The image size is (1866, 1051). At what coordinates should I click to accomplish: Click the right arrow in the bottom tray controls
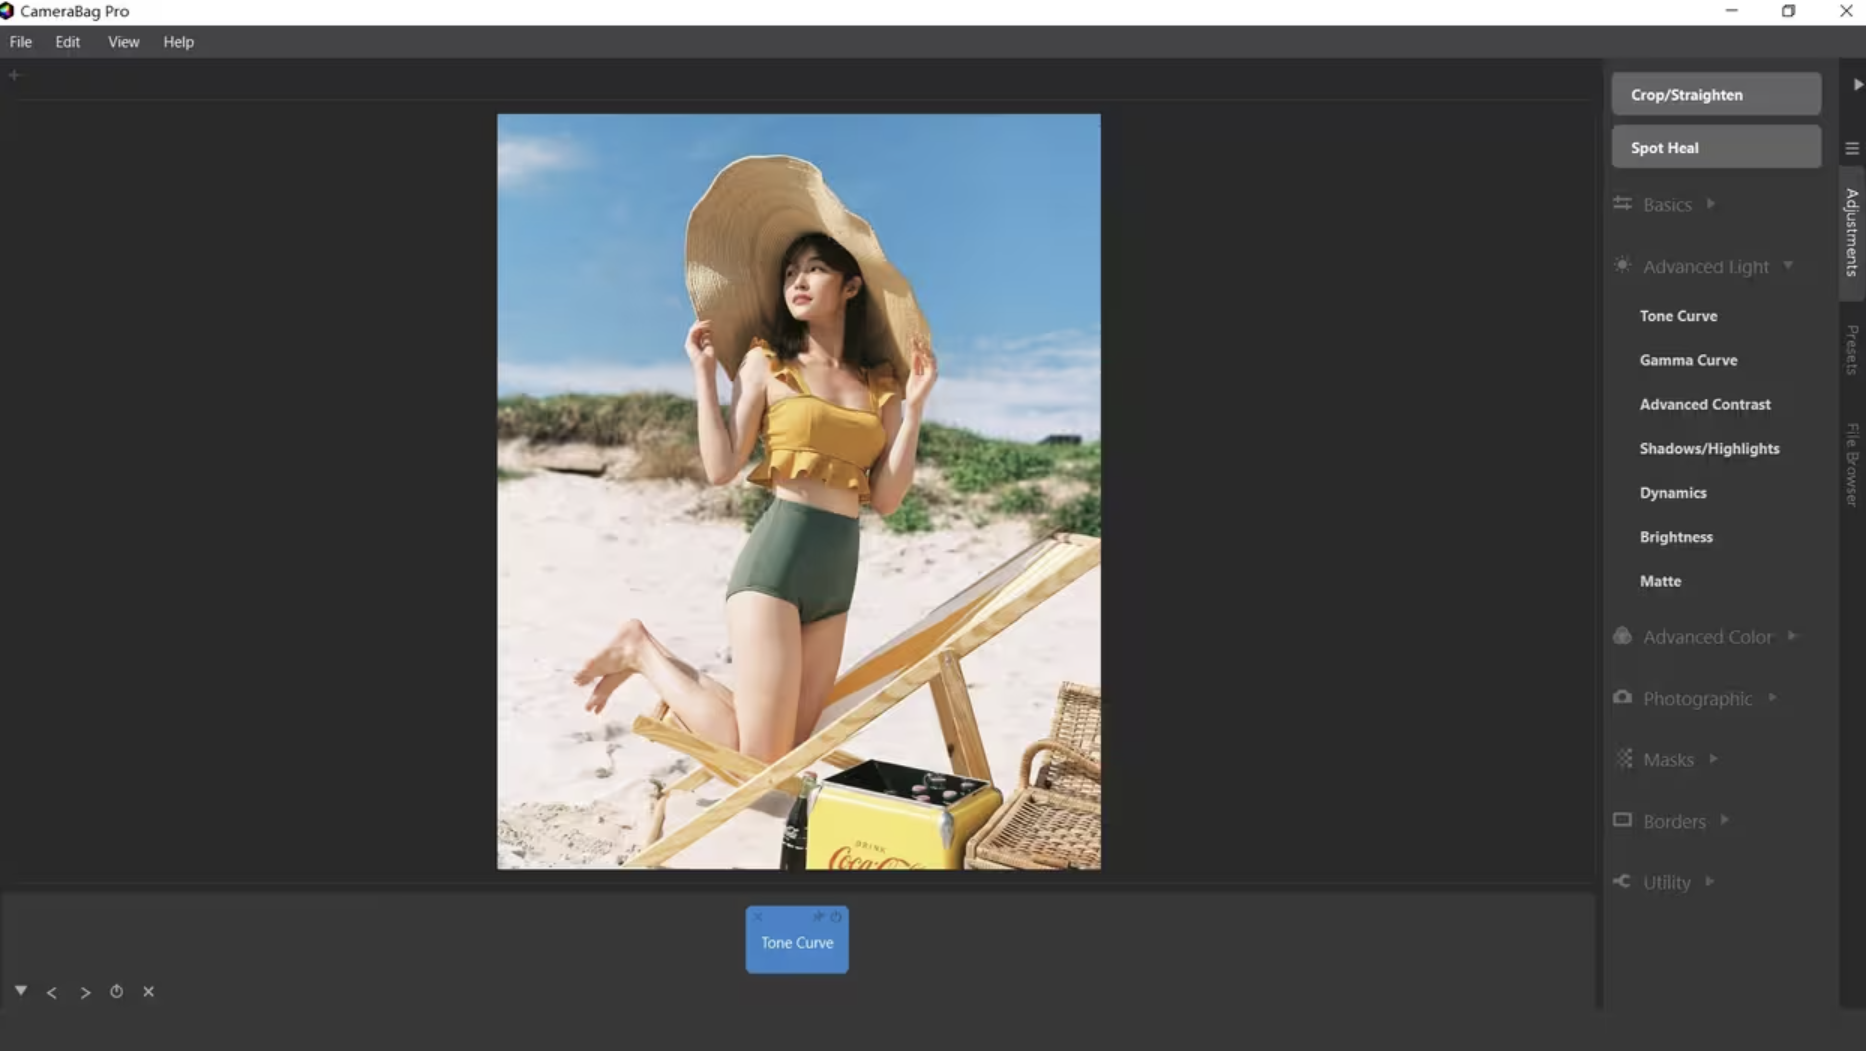[x=85, y=993]
